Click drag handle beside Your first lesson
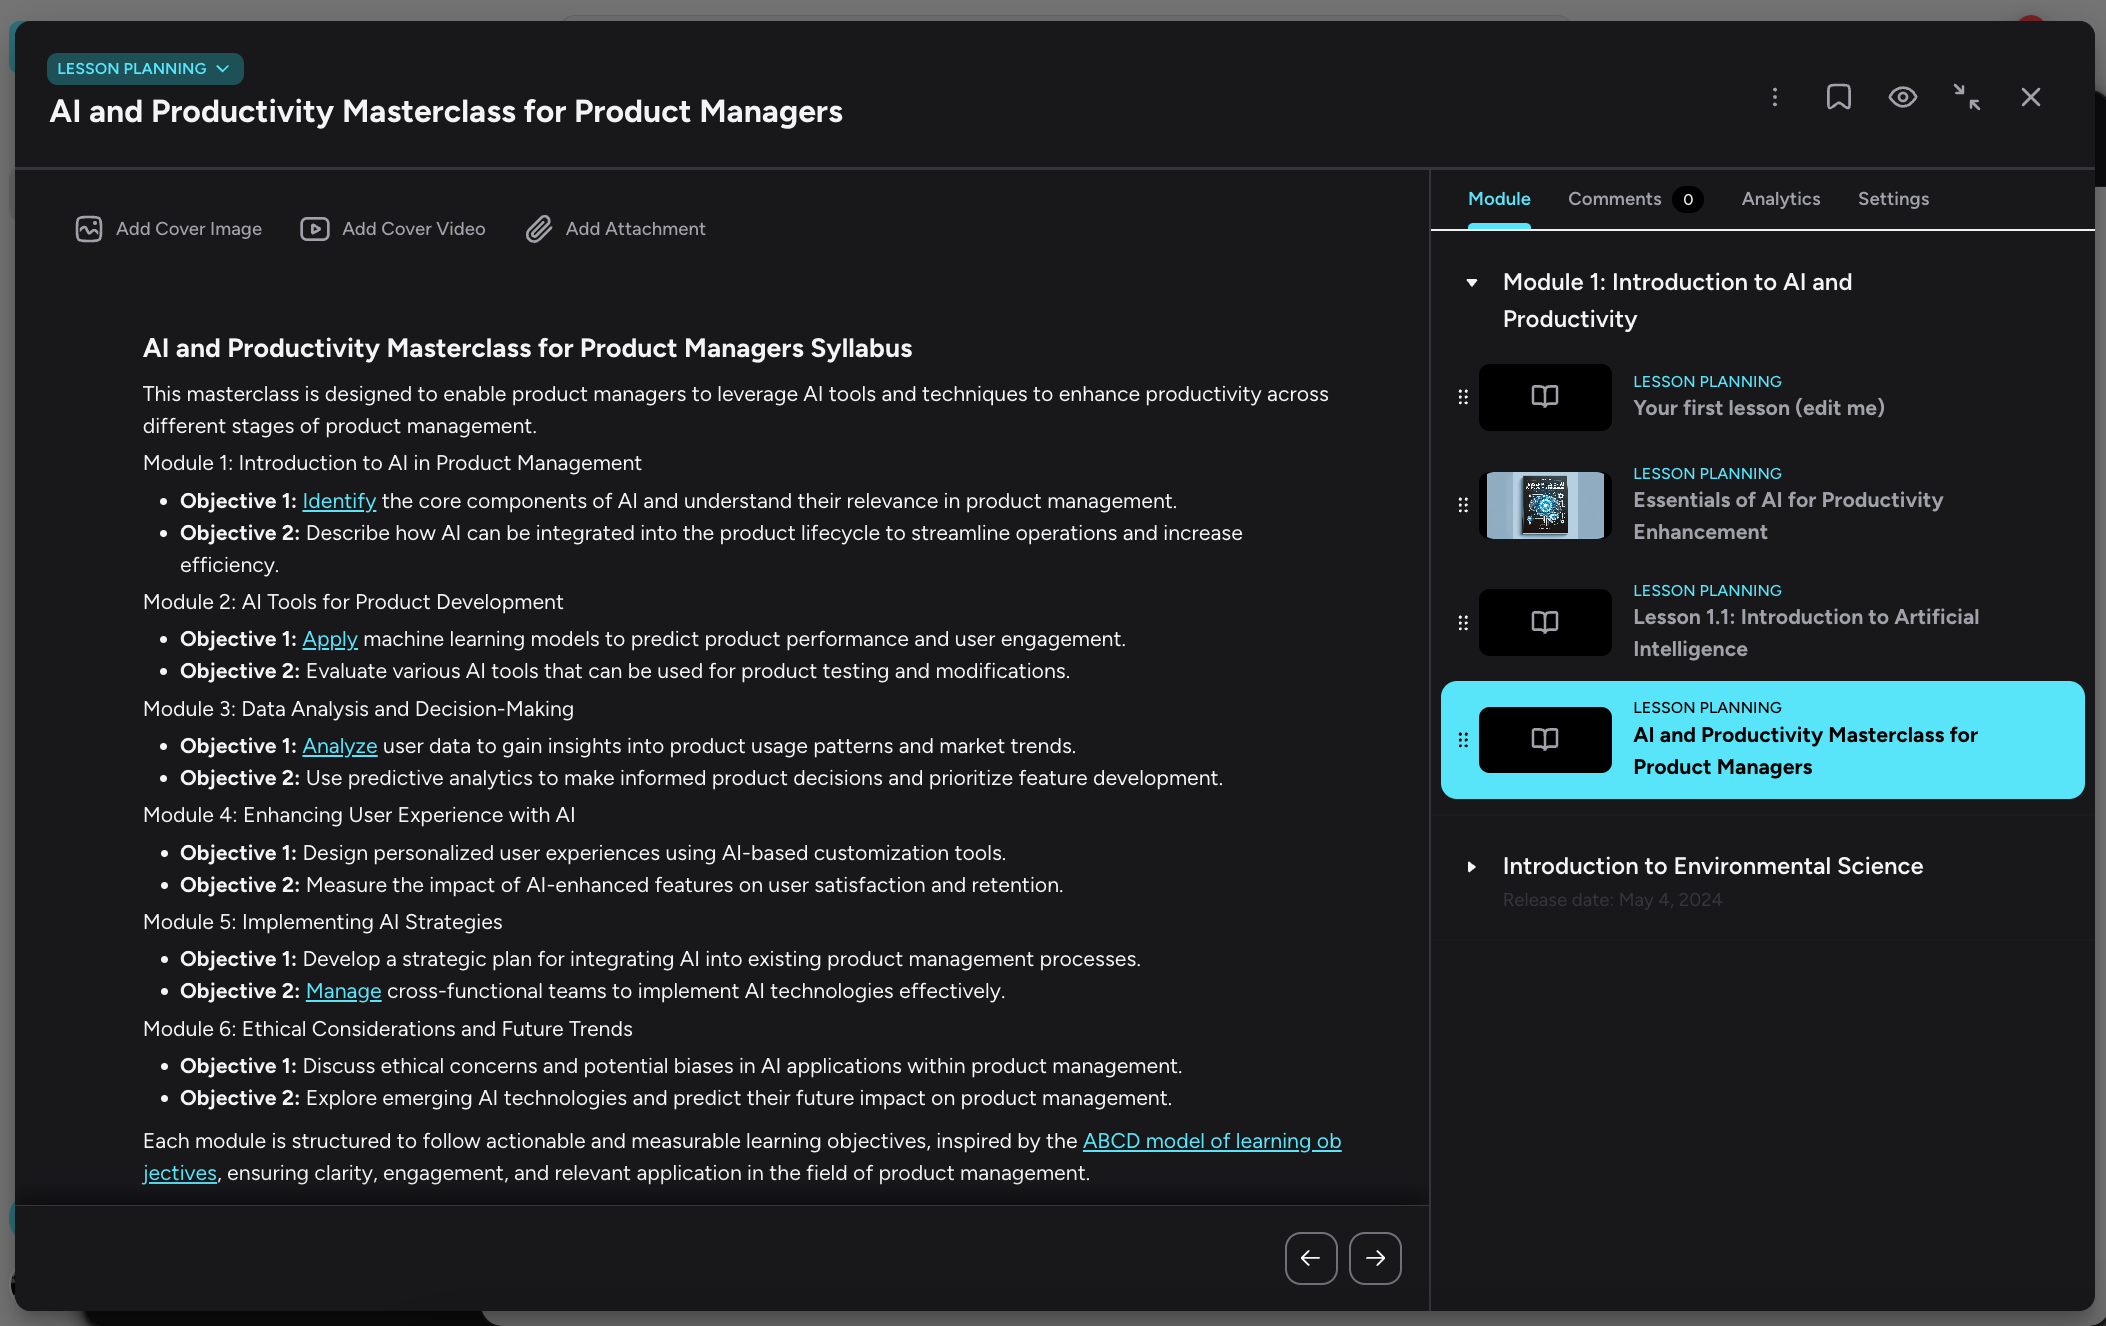 (1463, 397)
